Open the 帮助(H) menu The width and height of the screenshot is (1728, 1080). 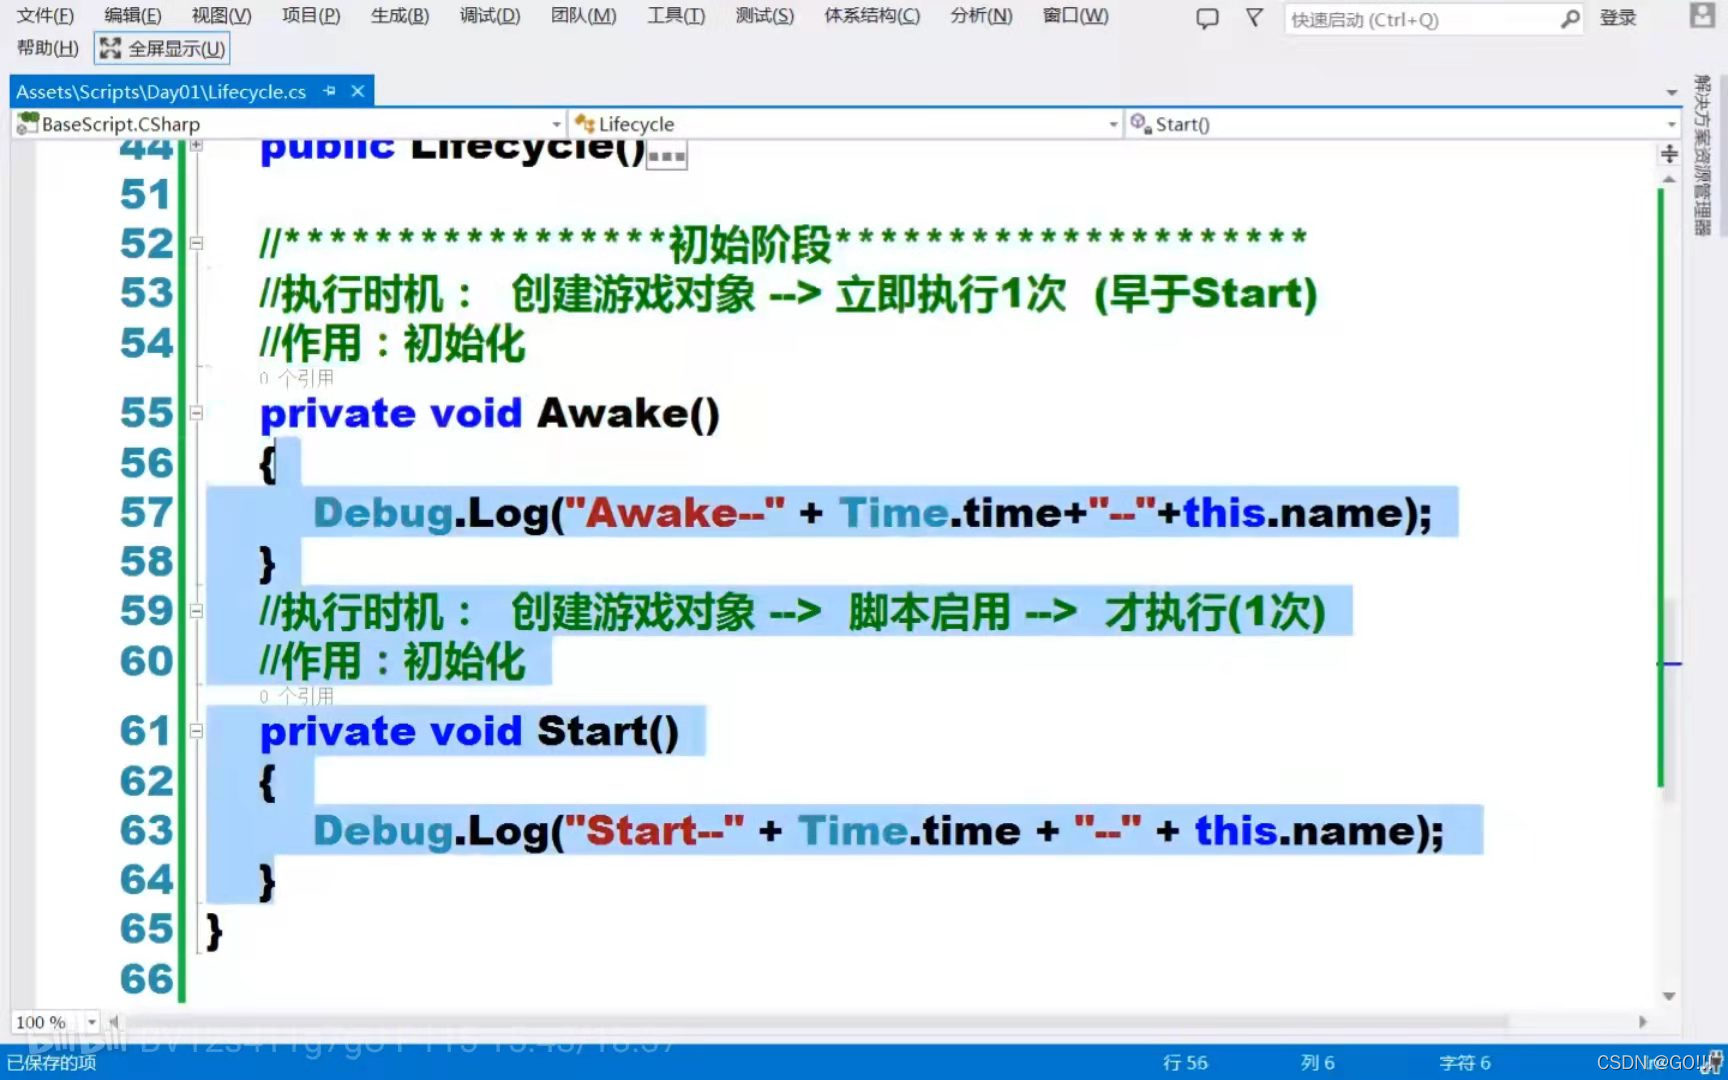coord(47,48)
